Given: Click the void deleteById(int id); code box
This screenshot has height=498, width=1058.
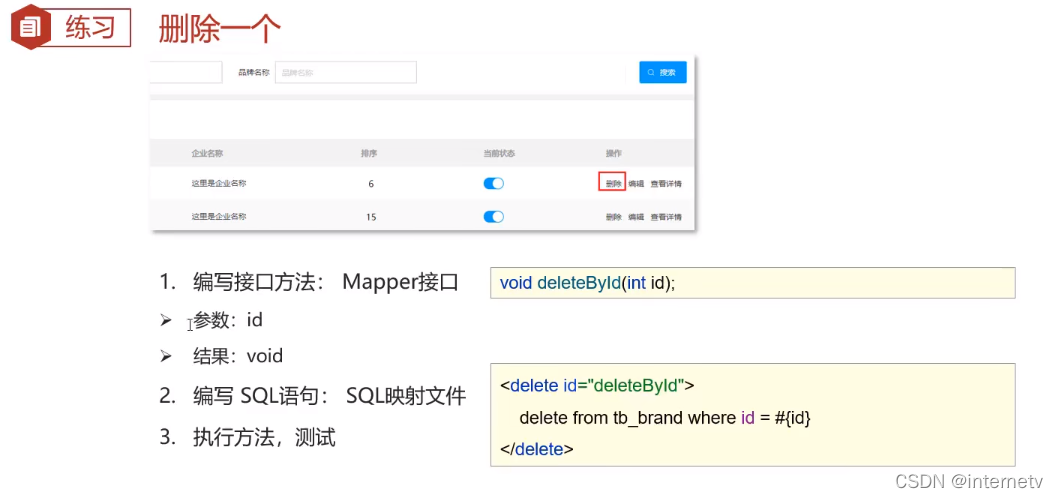Looking at the screenshot, I should pos(752,283).
